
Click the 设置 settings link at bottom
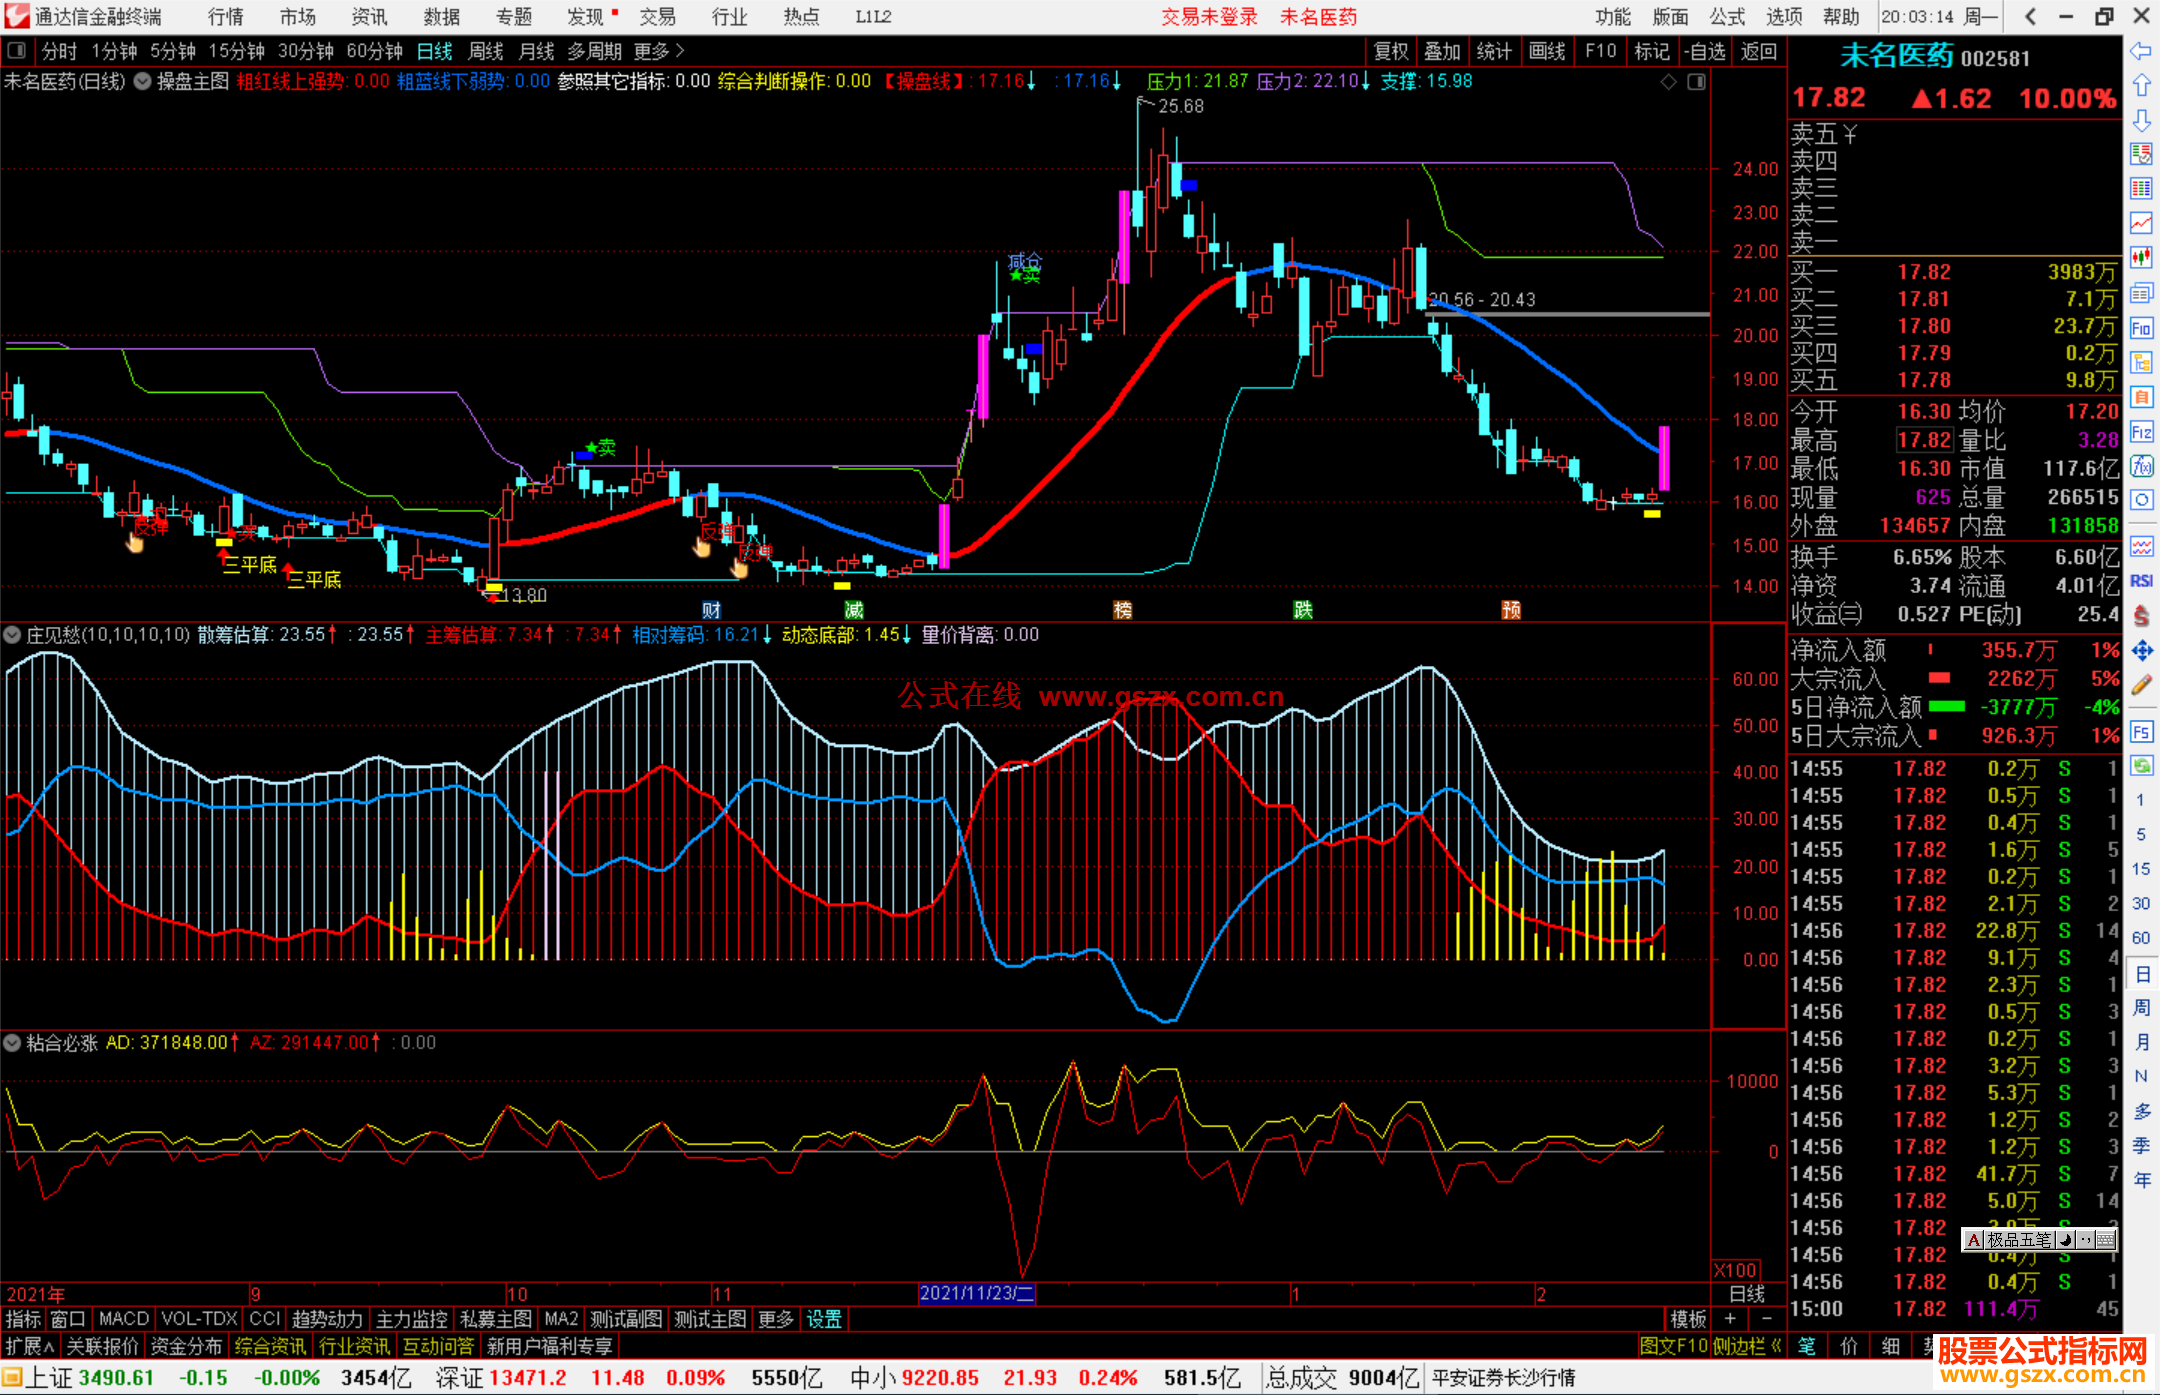(824, 1319)
